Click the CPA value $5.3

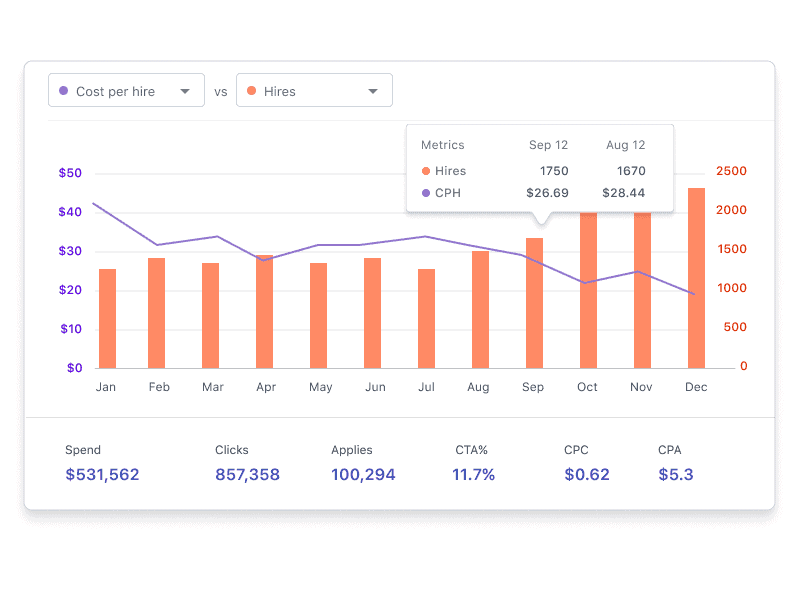coord(675,475)
